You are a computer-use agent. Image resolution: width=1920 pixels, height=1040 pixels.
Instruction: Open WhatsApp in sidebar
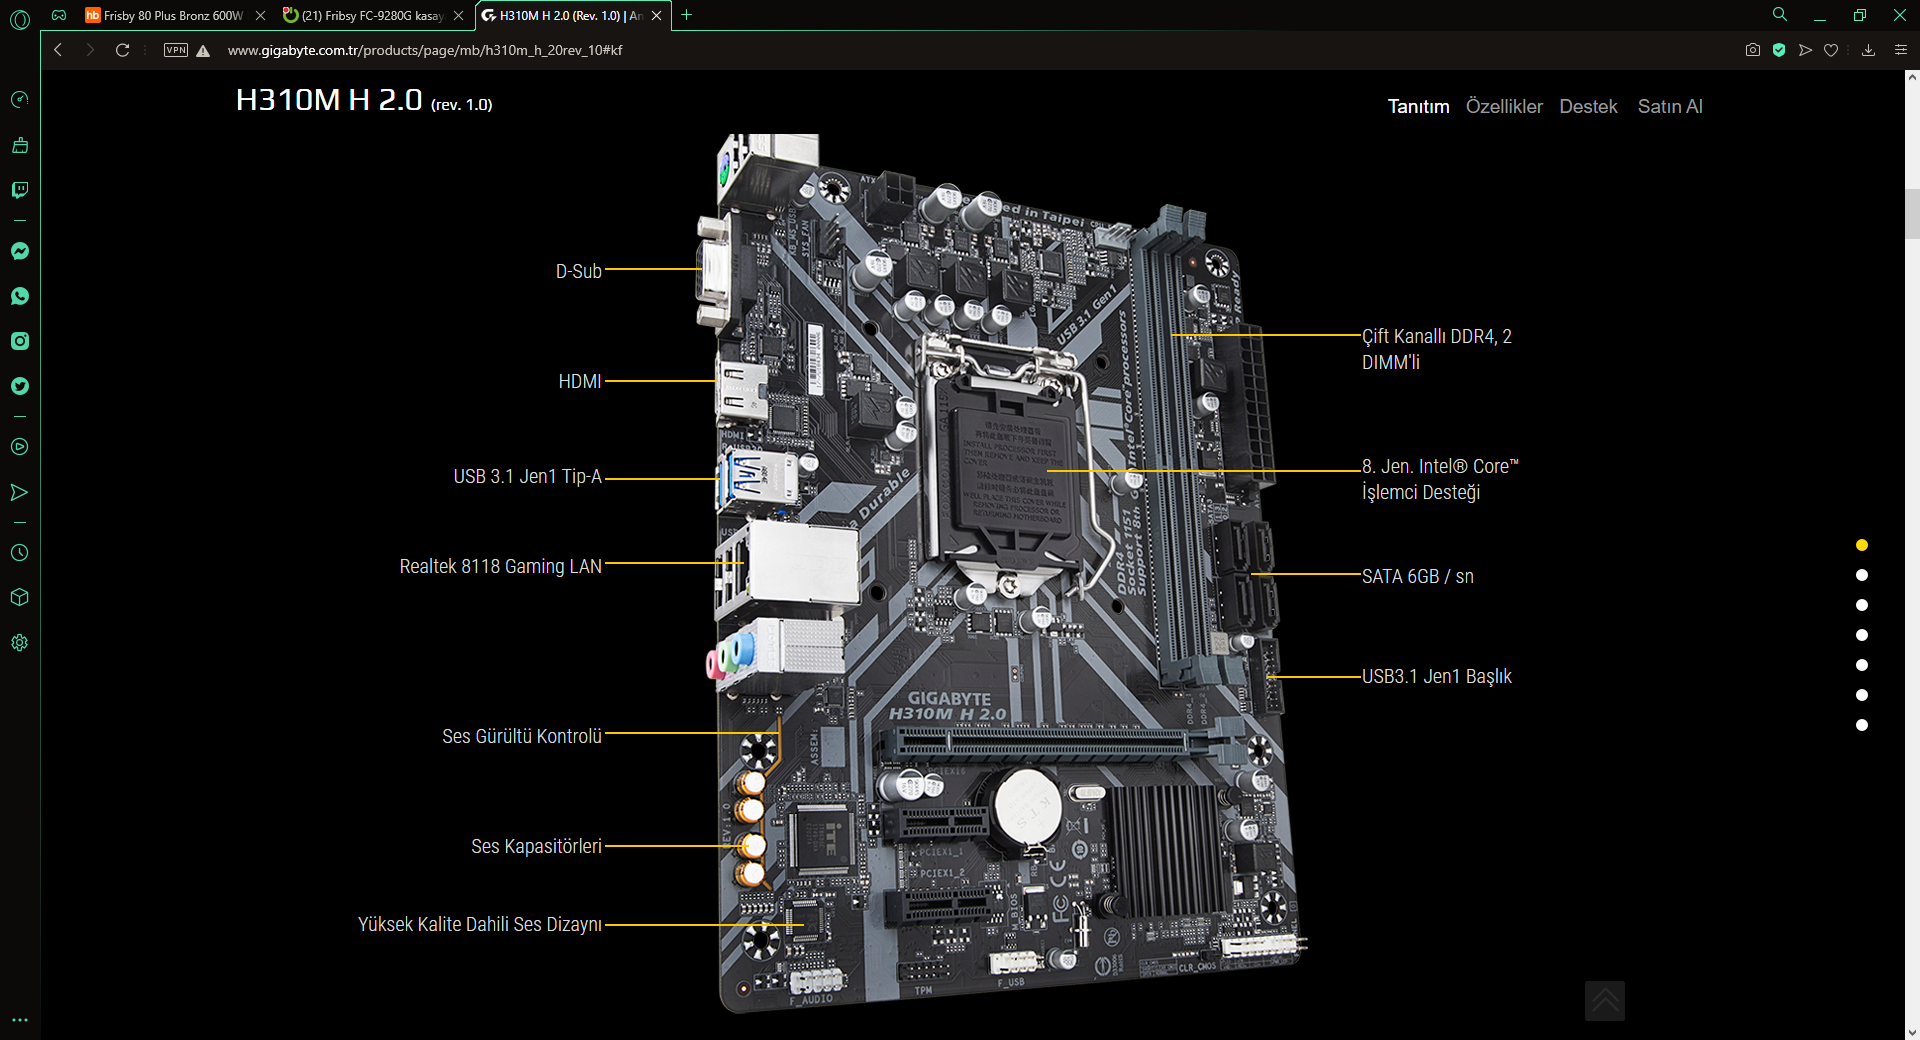coord(20,296)
